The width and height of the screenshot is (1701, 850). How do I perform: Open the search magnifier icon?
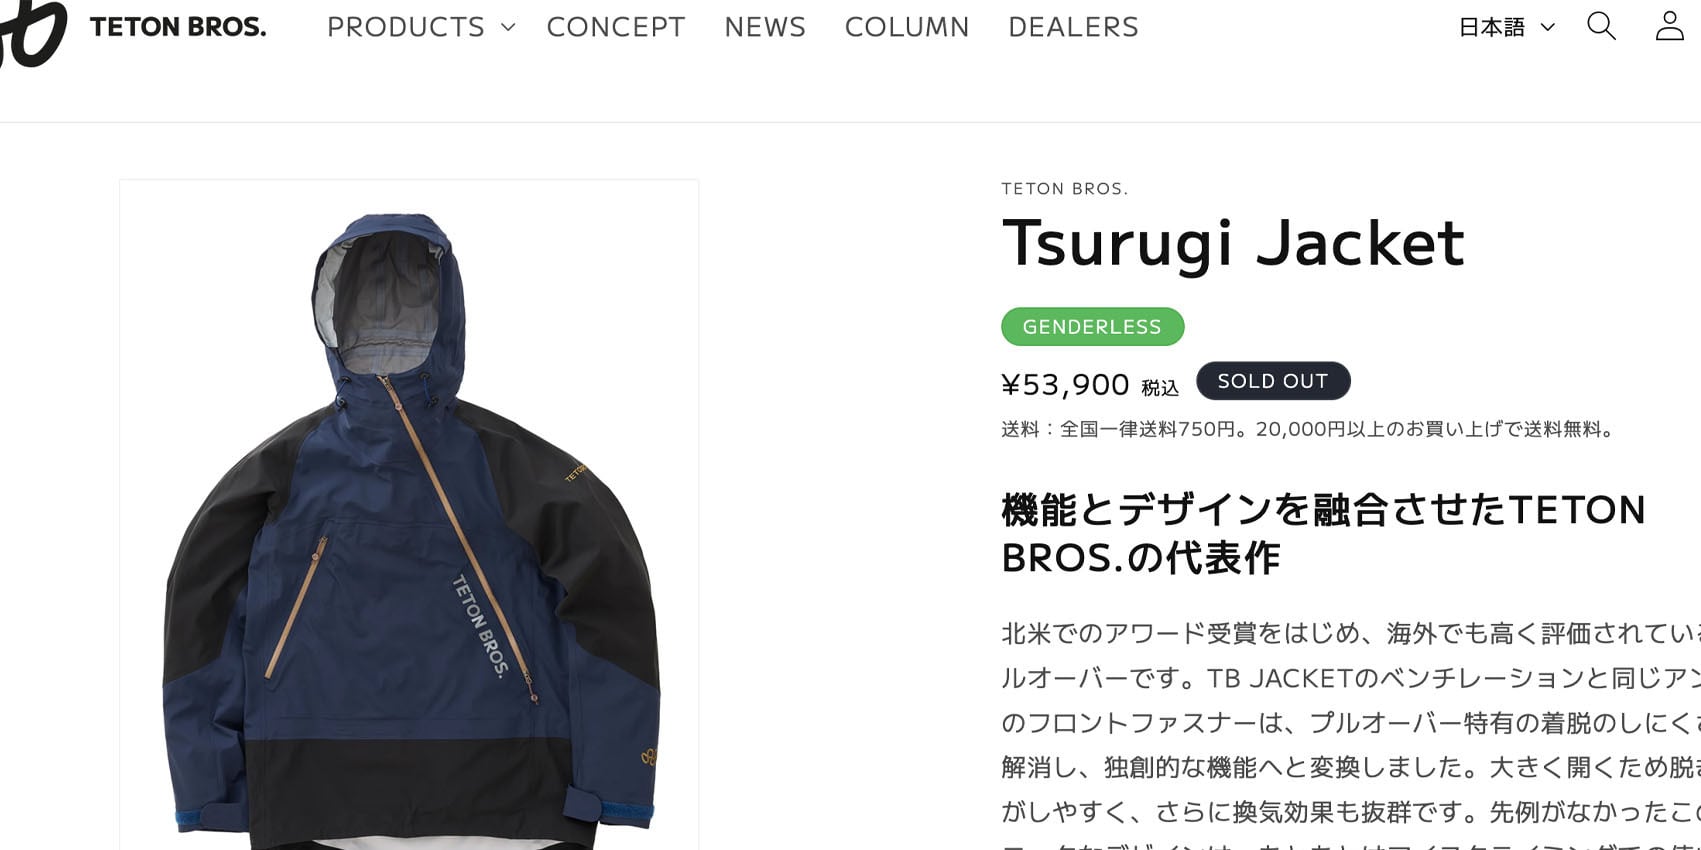pyautogui.click(x=1601, y=26)
